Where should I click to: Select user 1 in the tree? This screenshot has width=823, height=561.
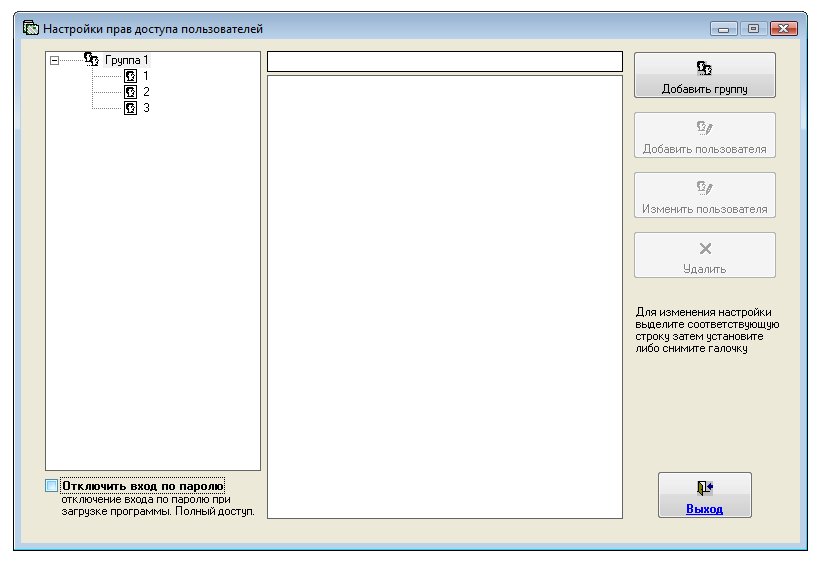click(146, 76)
